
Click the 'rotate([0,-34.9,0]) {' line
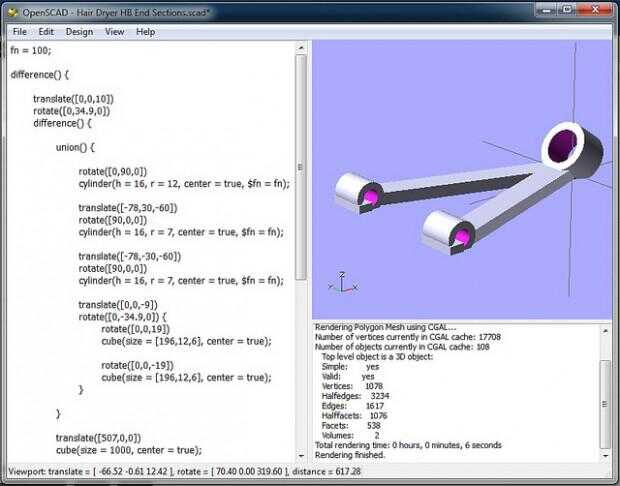click(123, 317)
